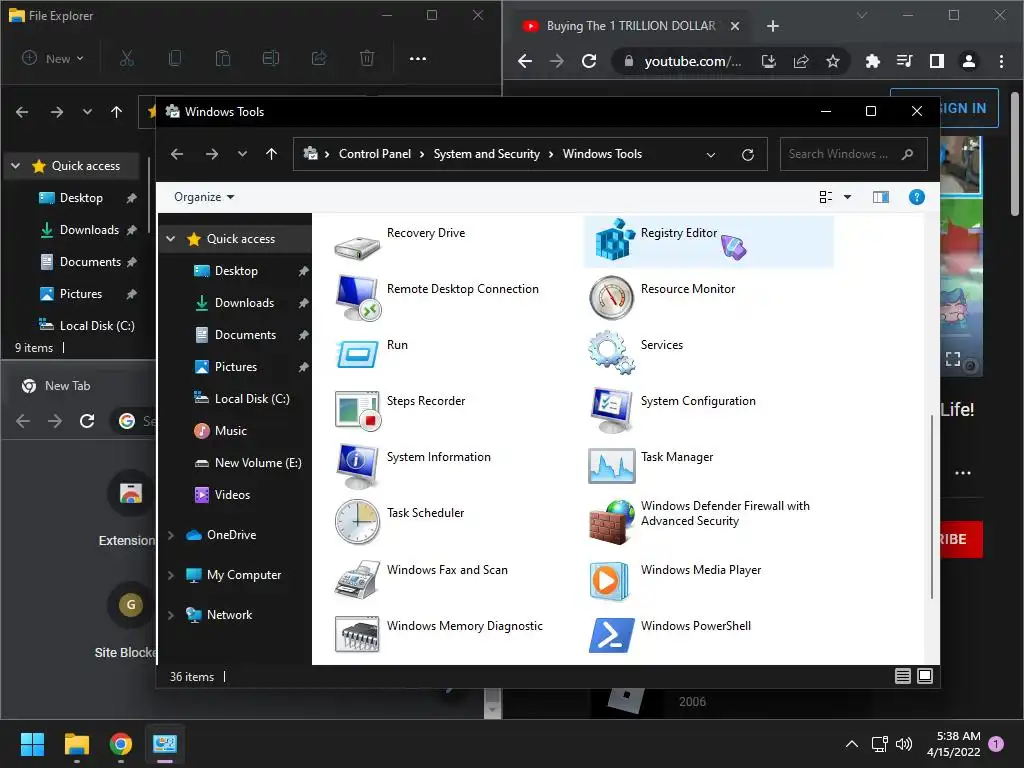Viewport: 1024px width, 768px height.
Task: Open Windows Memory Diagnostic icon
Action: coord(357,634)
